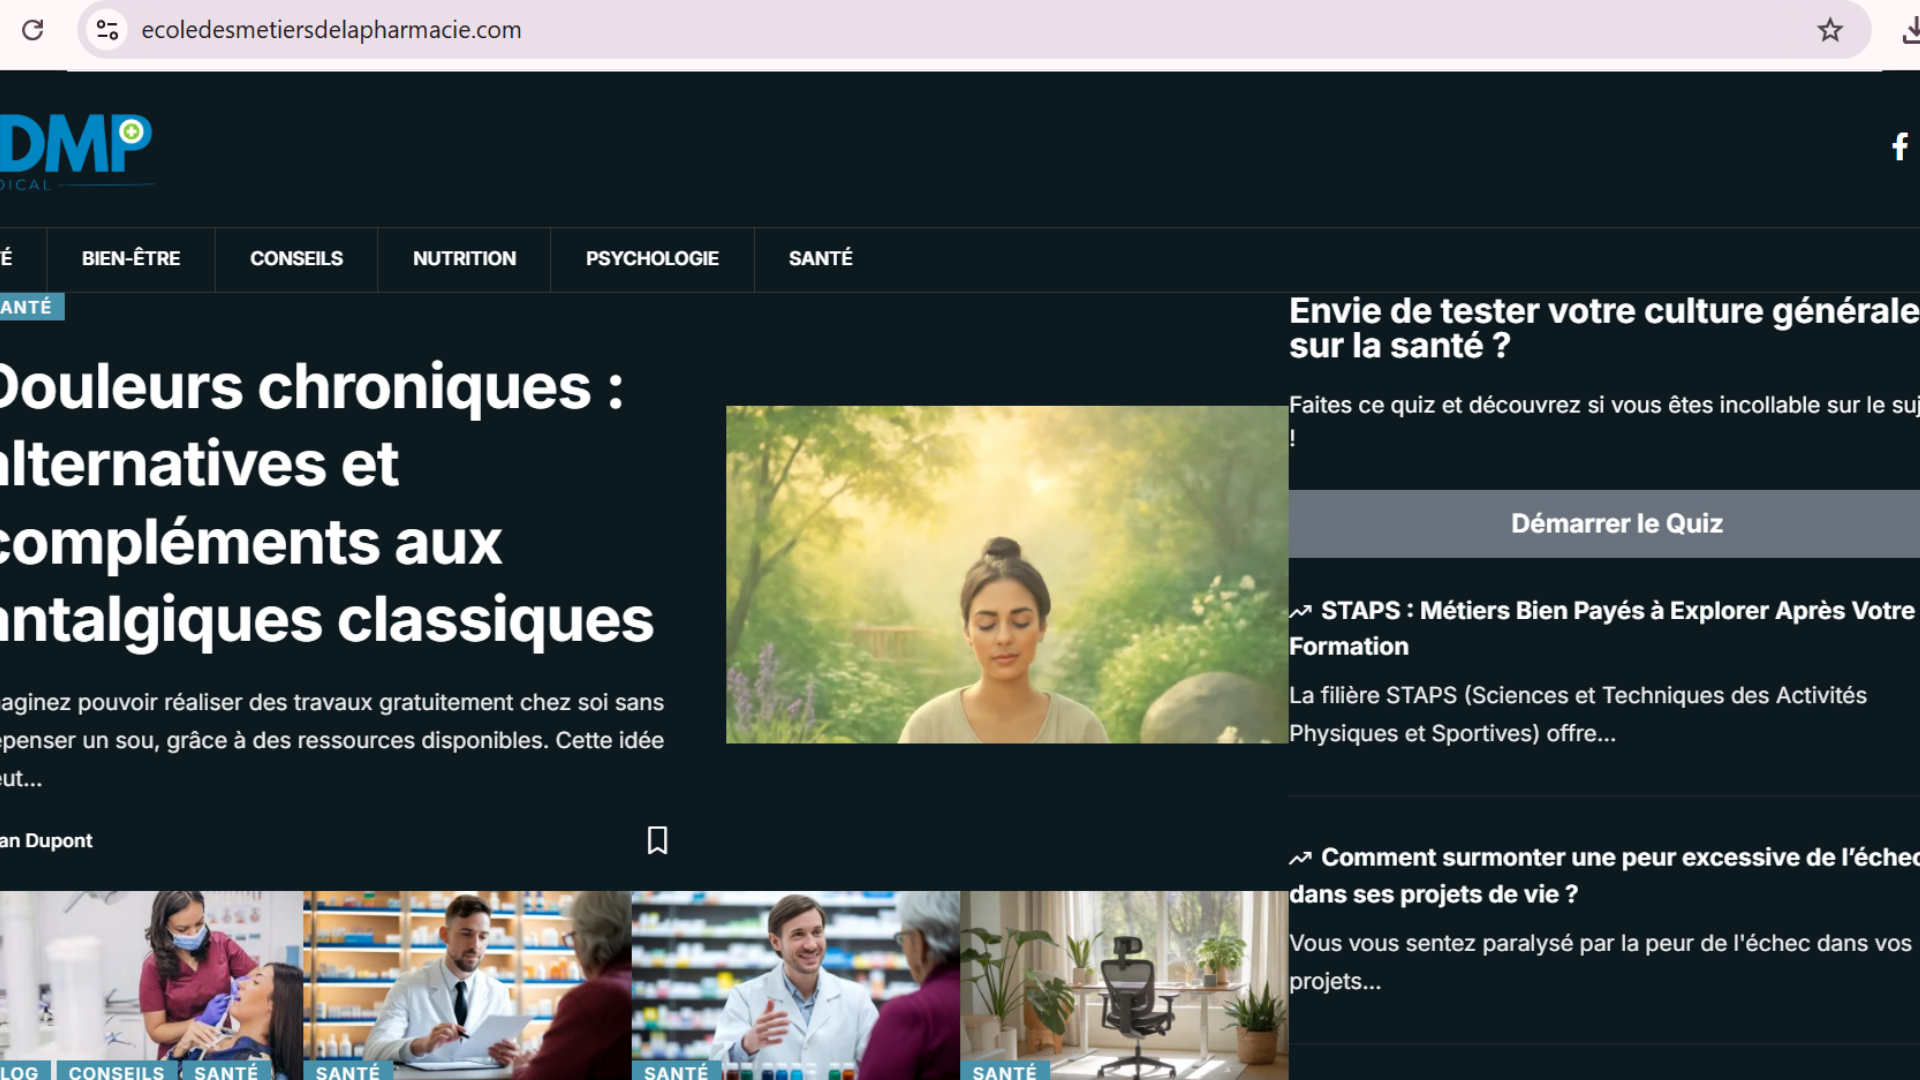Open the browser downloads icon
Image resolution: width=1920 pixels, height=1080 pixels.
(1910, 30)
